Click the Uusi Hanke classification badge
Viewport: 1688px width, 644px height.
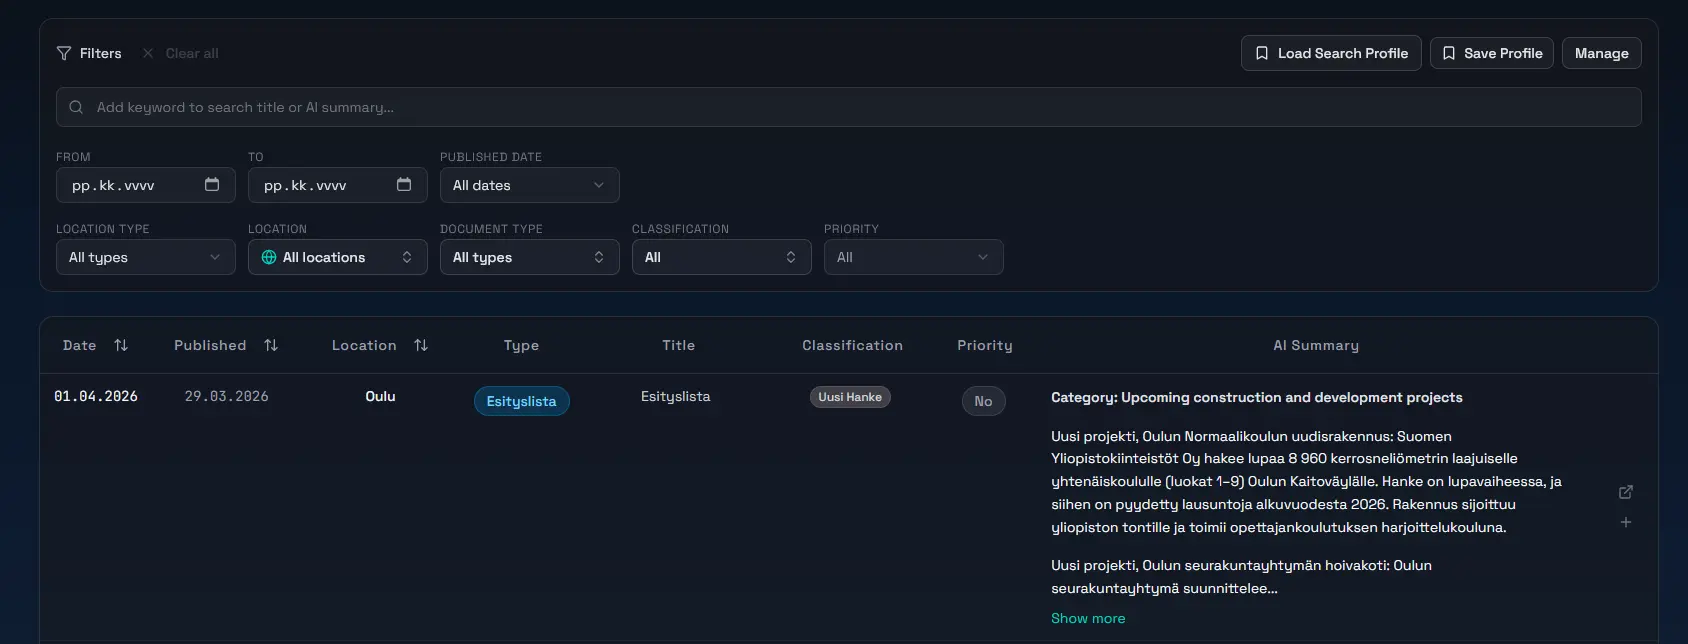pyautogui.click(x=850, y=397)
